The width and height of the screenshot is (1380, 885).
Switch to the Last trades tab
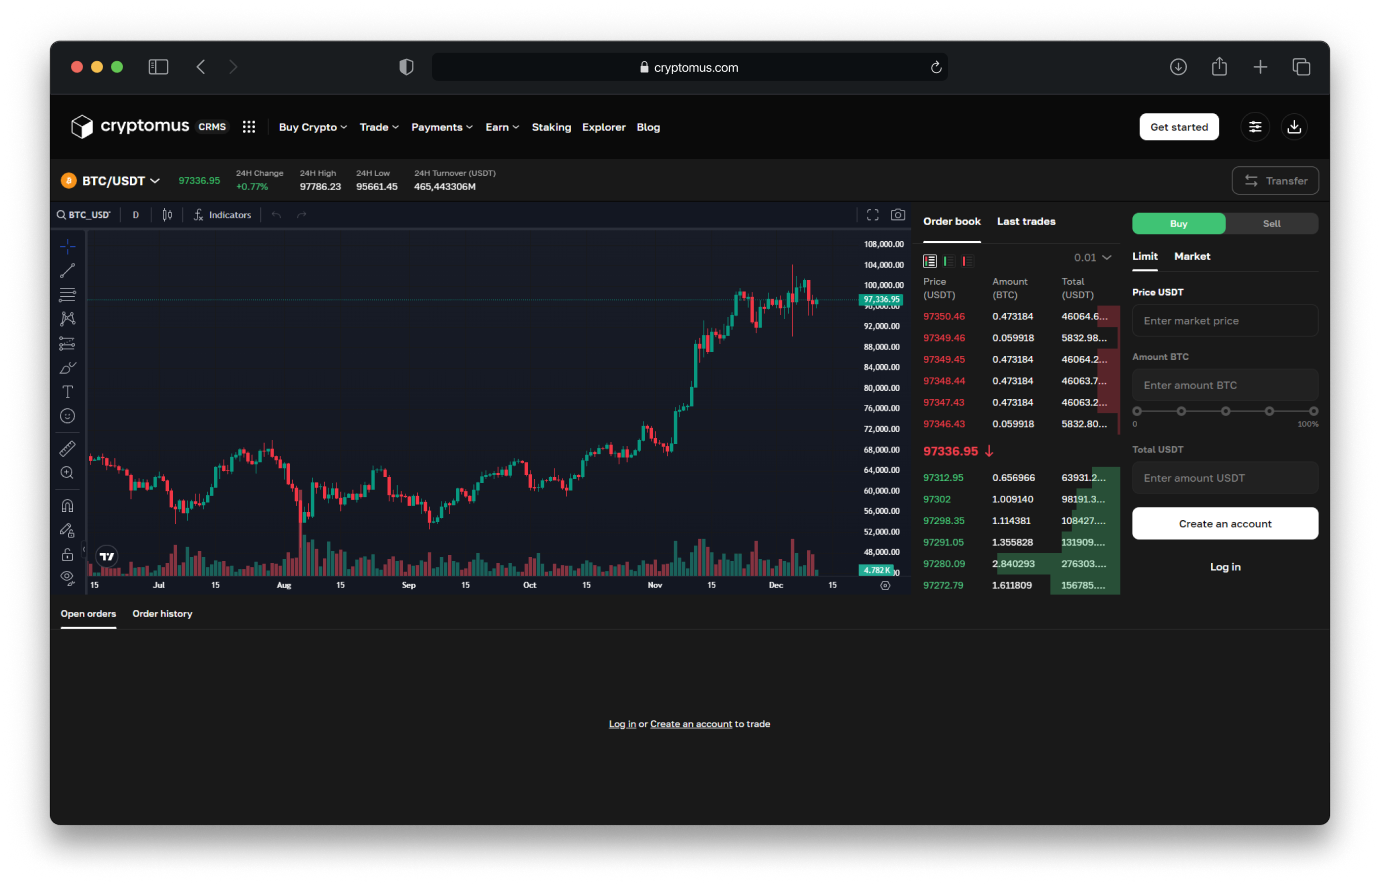[x=1026, y=221]
